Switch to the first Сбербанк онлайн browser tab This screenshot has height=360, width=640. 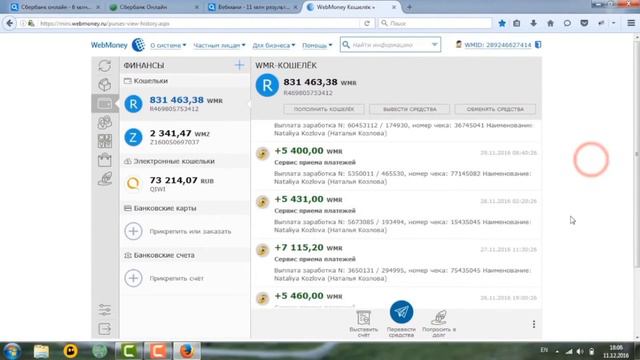(x=55, y=7)
